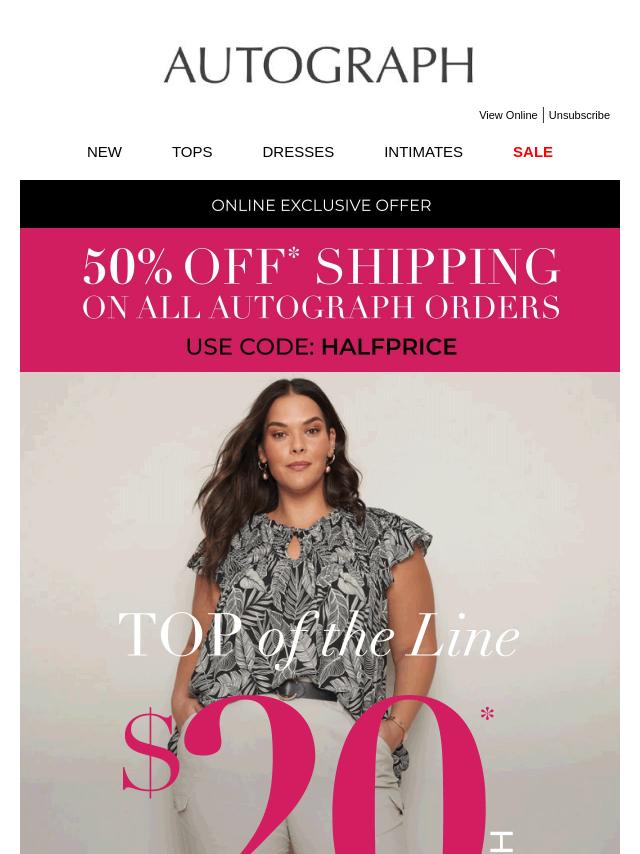Screen dimensions: 640x854
Task: Click the AUTOGRAPH brand logo
Action: click(x=319, y=65)
